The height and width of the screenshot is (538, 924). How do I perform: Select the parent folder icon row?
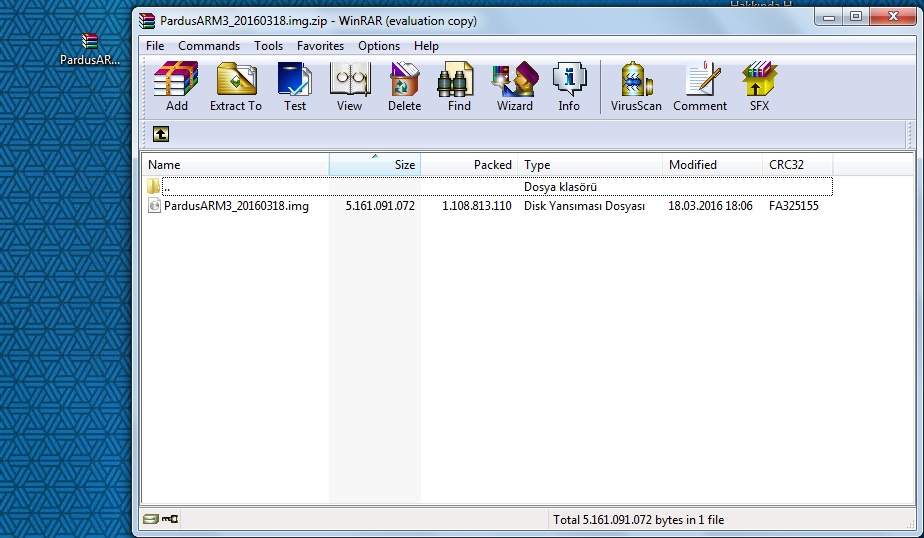coord(154,187)
